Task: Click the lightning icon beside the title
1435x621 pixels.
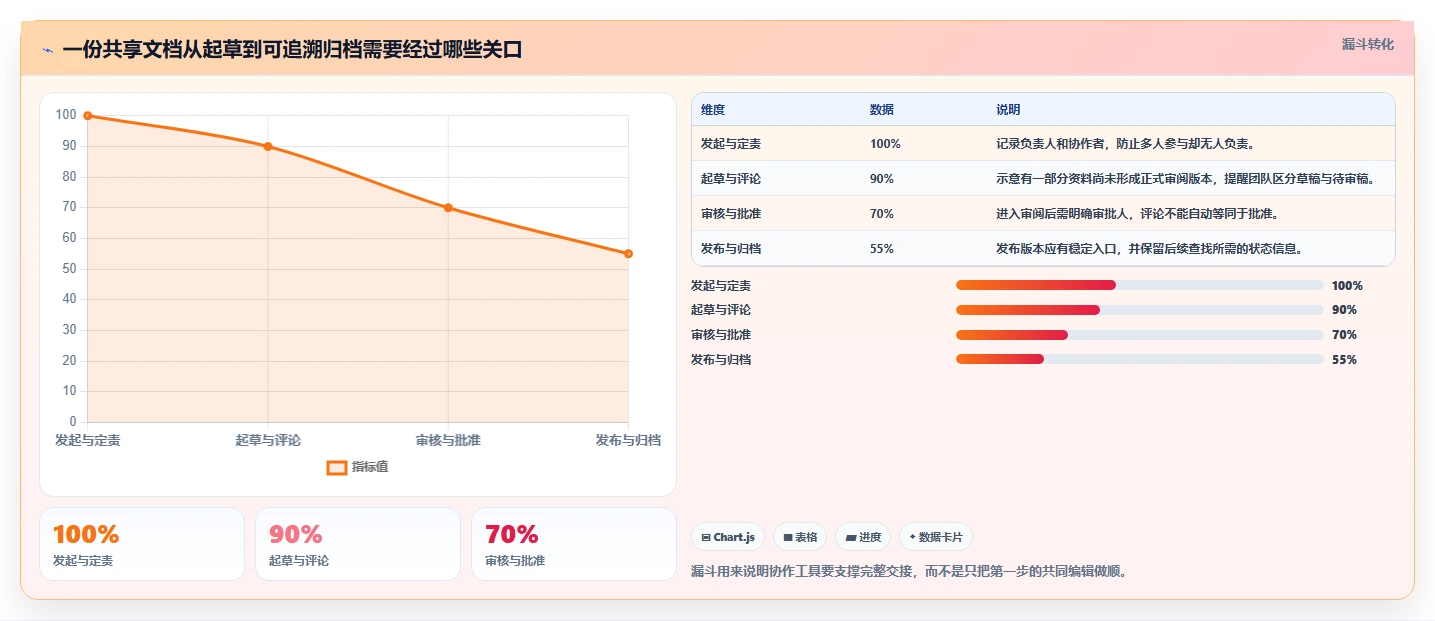Action: (47, 50)
